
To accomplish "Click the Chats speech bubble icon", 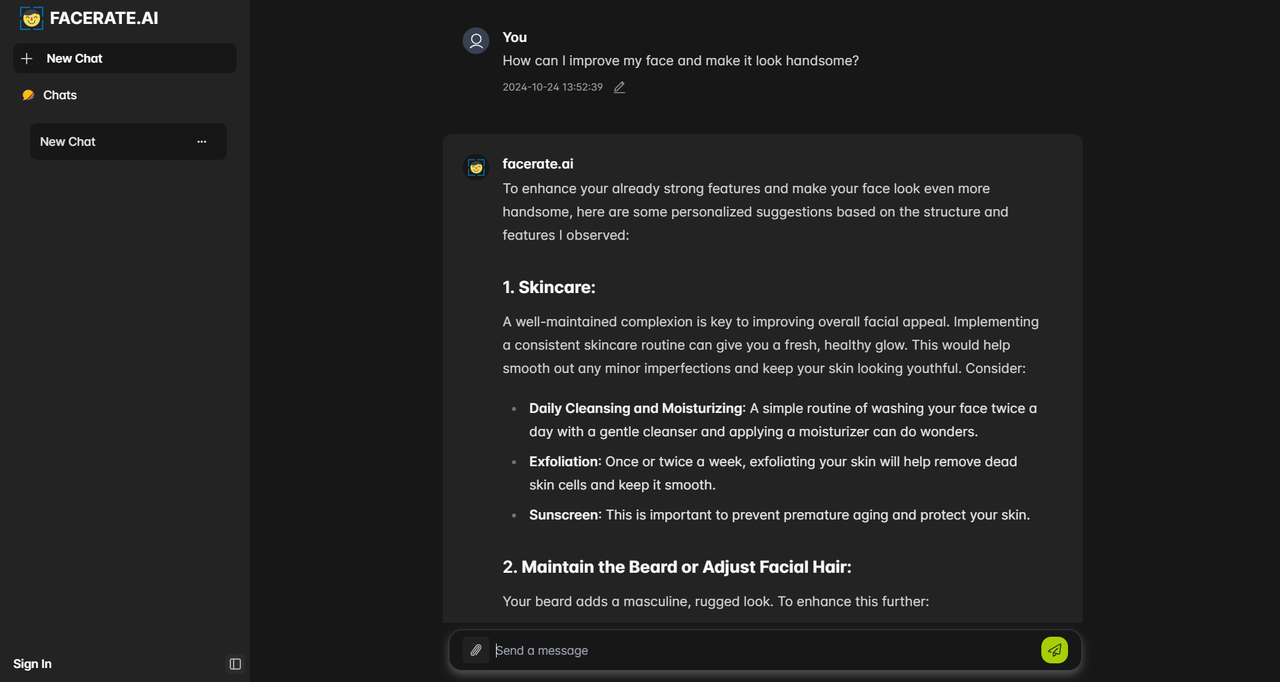I will click(28, 95).
